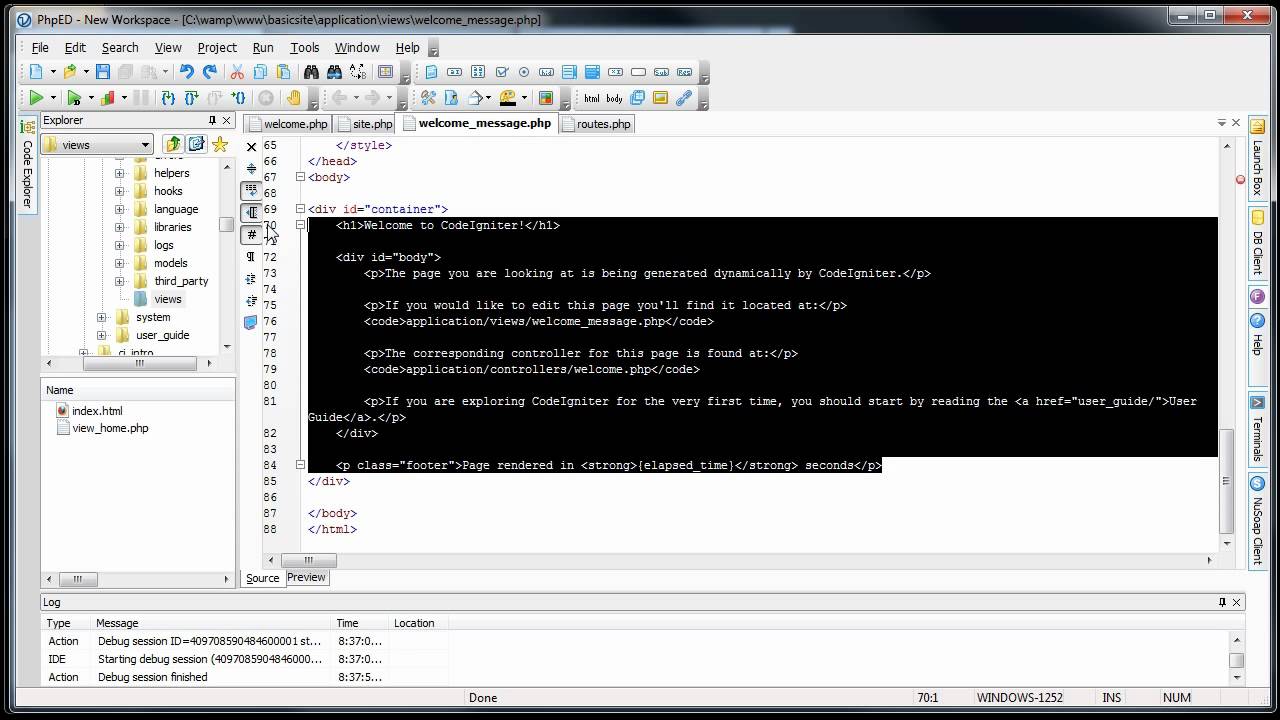This screenshot has height=720, width=1280.
Task: Switch to the routes.php tab
Action: point(597,124)
